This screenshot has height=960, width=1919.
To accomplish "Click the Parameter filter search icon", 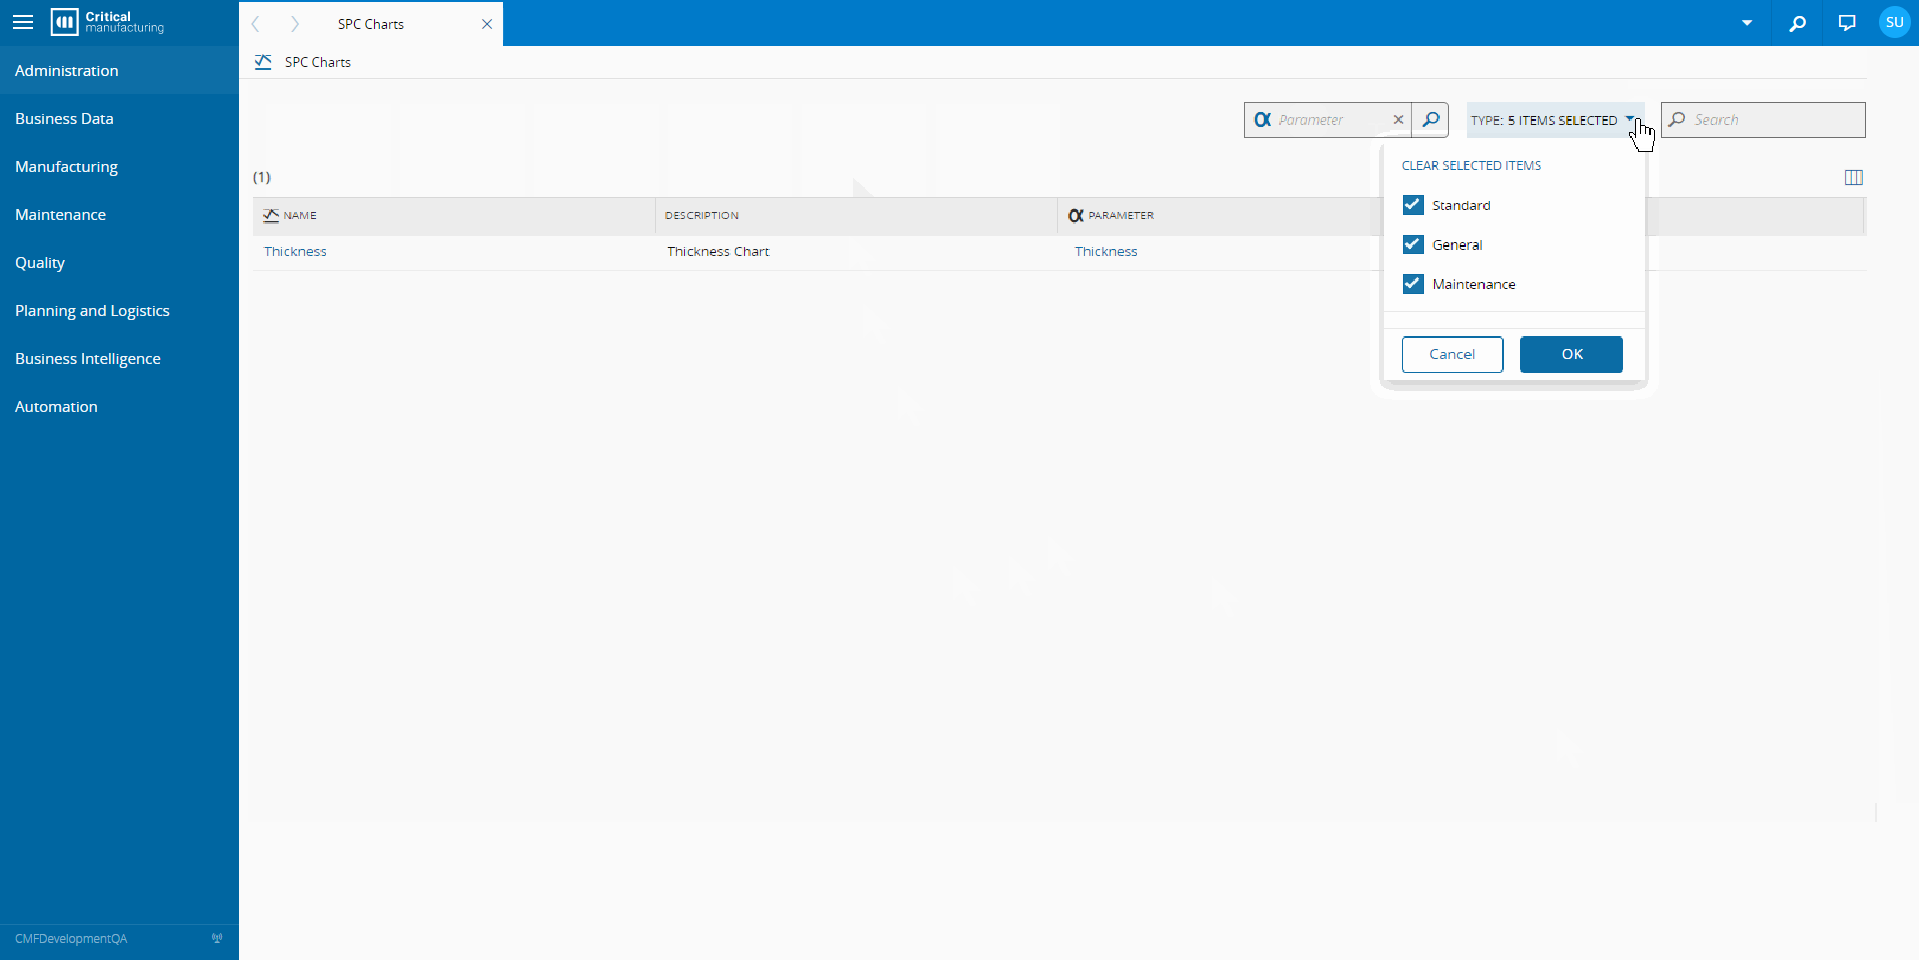I will coord(1430,120).
